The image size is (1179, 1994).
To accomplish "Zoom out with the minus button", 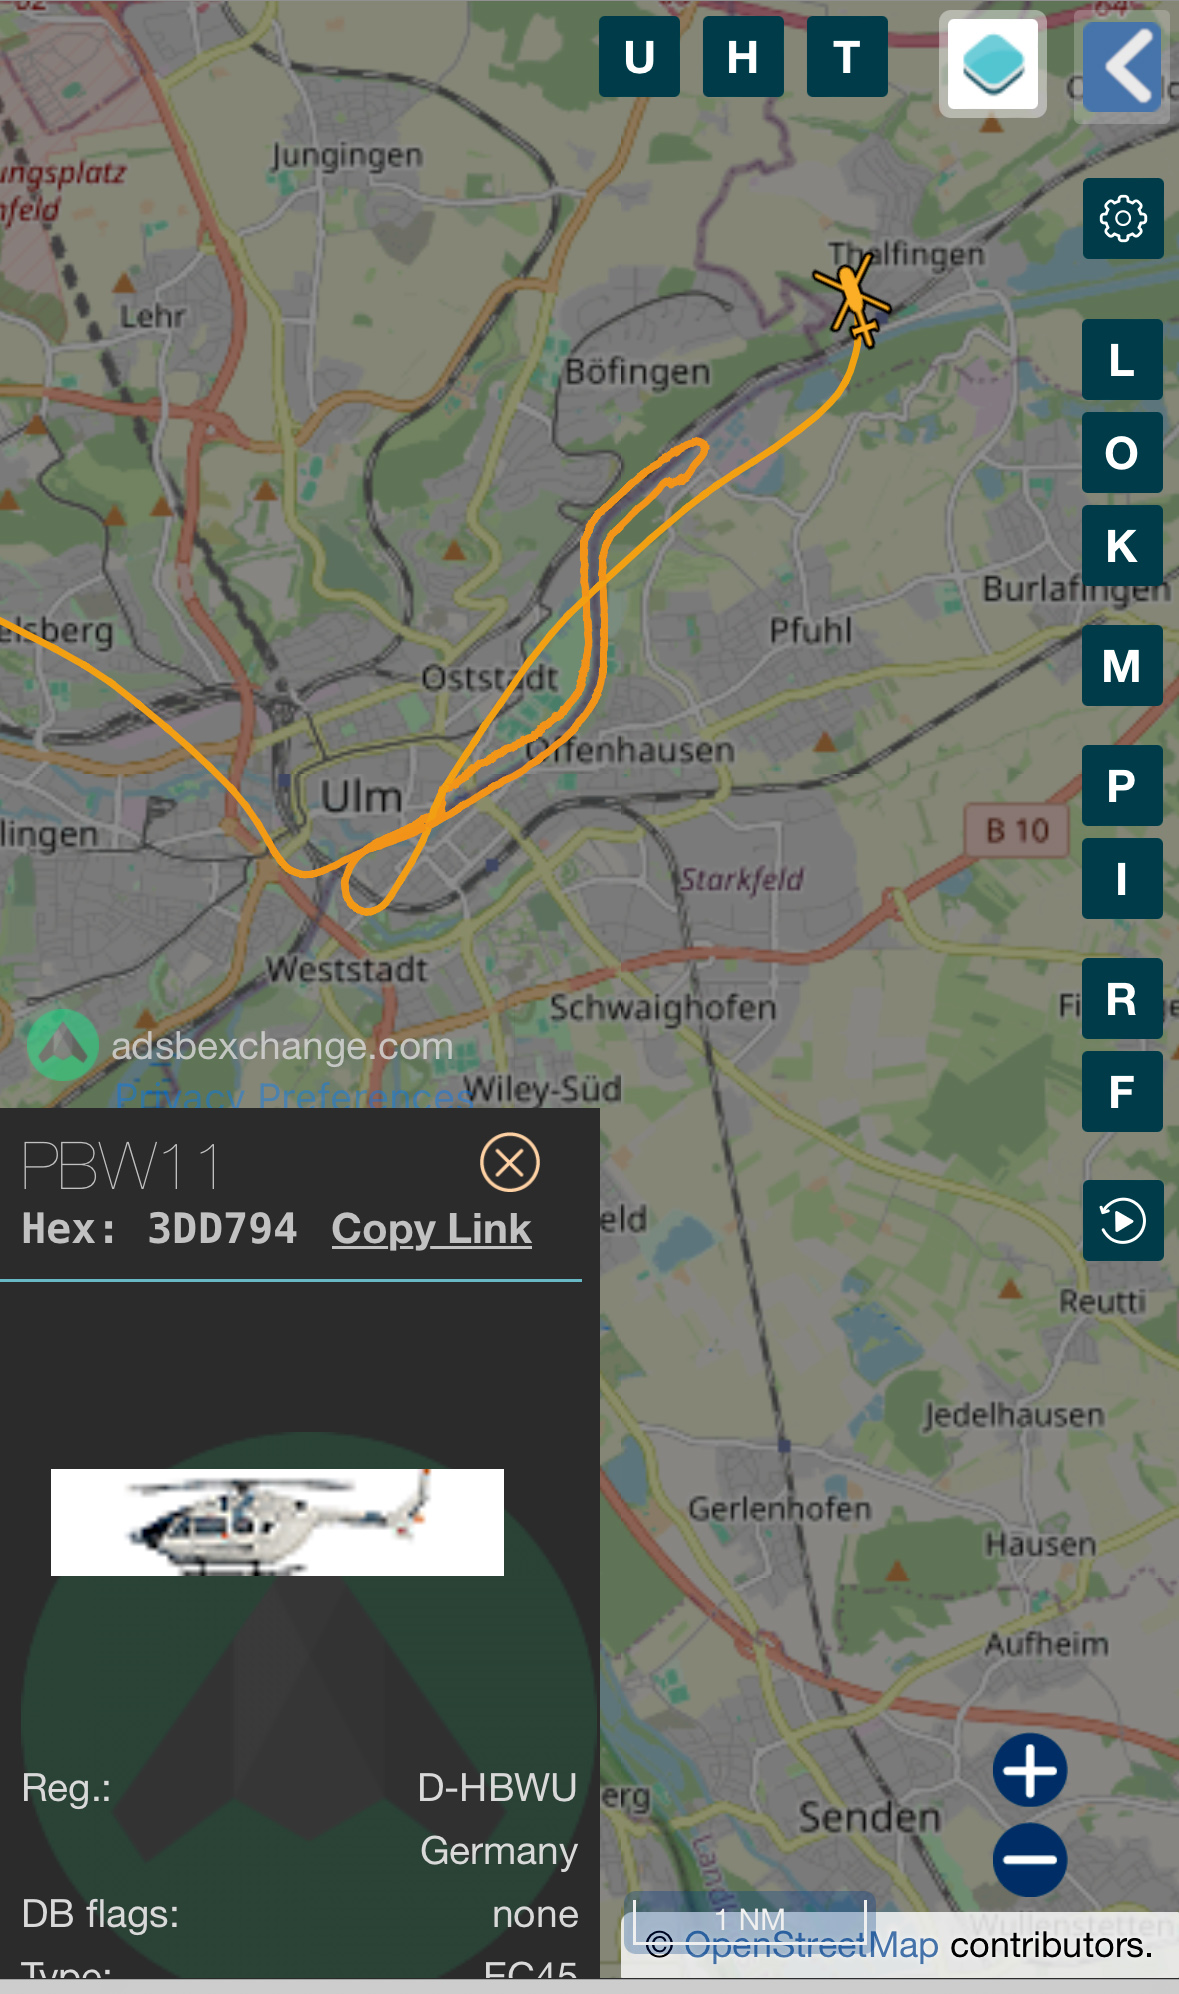I will tap(1030, 1859).
